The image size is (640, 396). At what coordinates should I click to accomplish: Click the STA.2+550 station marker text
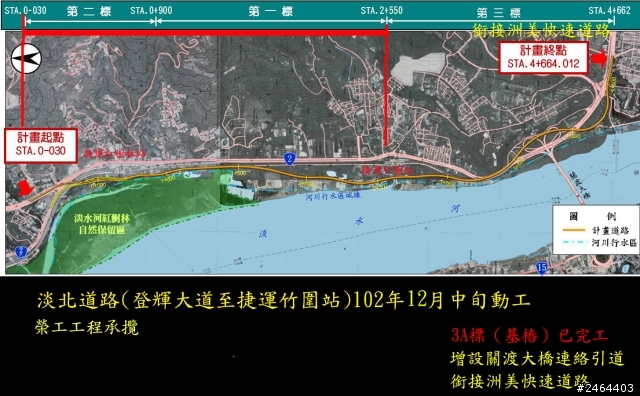(381, 10)
